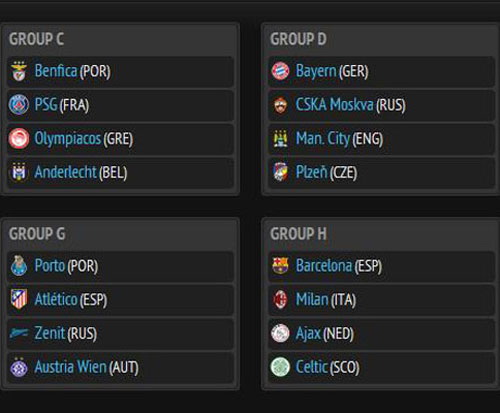This screenshot has height=413, width=500.
Task: Click the Atlético club crest icon
Action: click(19, 299)
